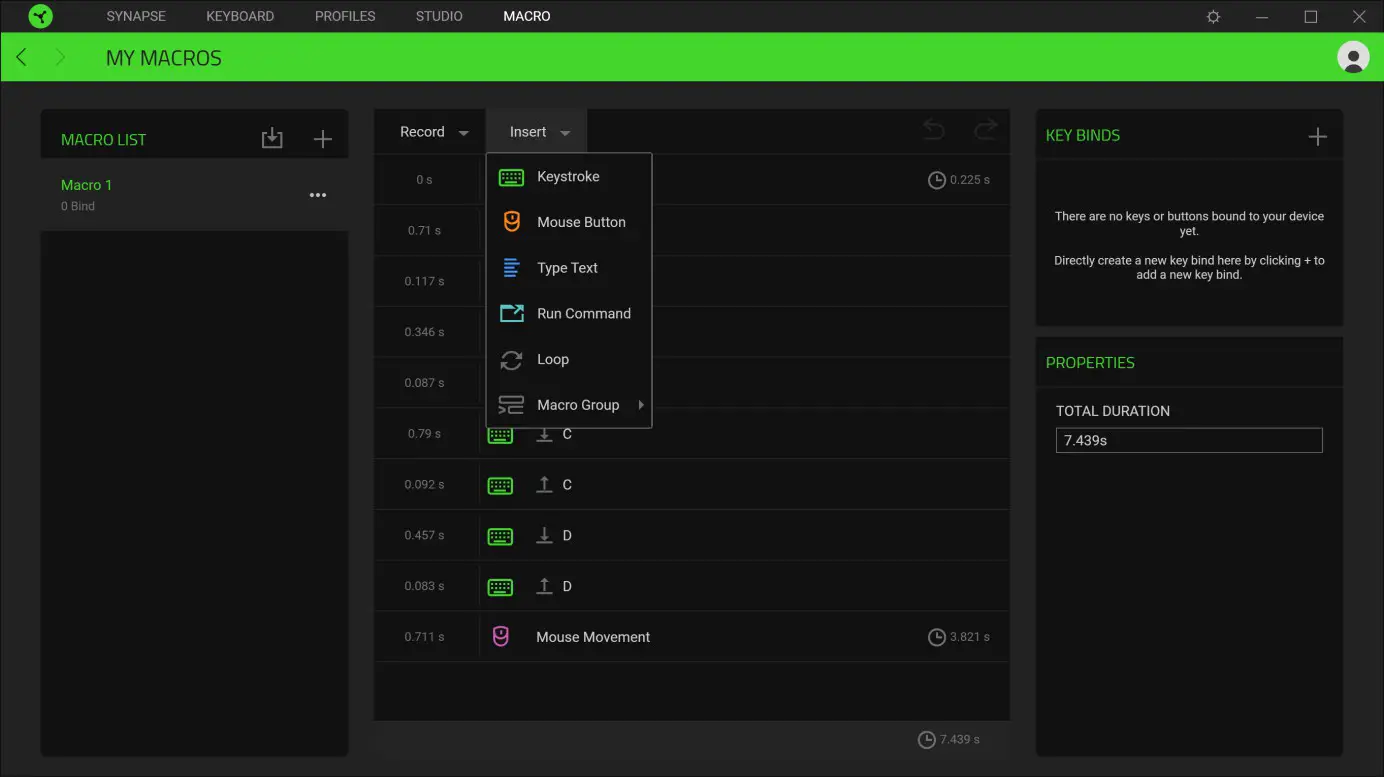
Task: Add a new macro with the plus button
Action: [322, 138]
